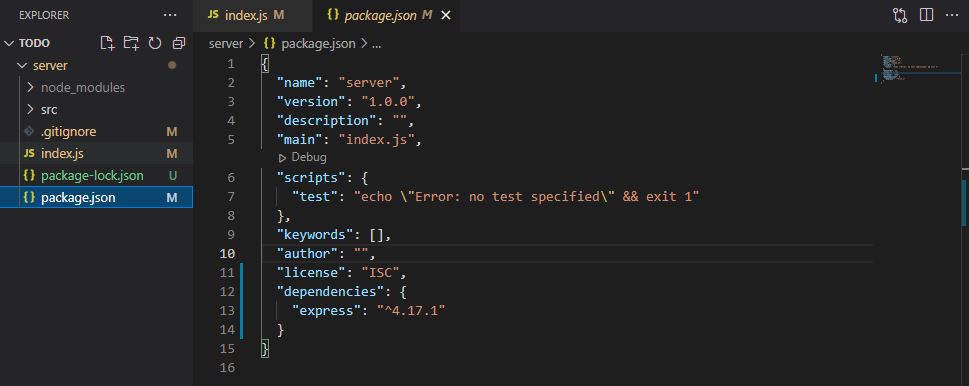Click the "1.0.0" version value
This screenshot has width=969, height=386.
[388, 101]
